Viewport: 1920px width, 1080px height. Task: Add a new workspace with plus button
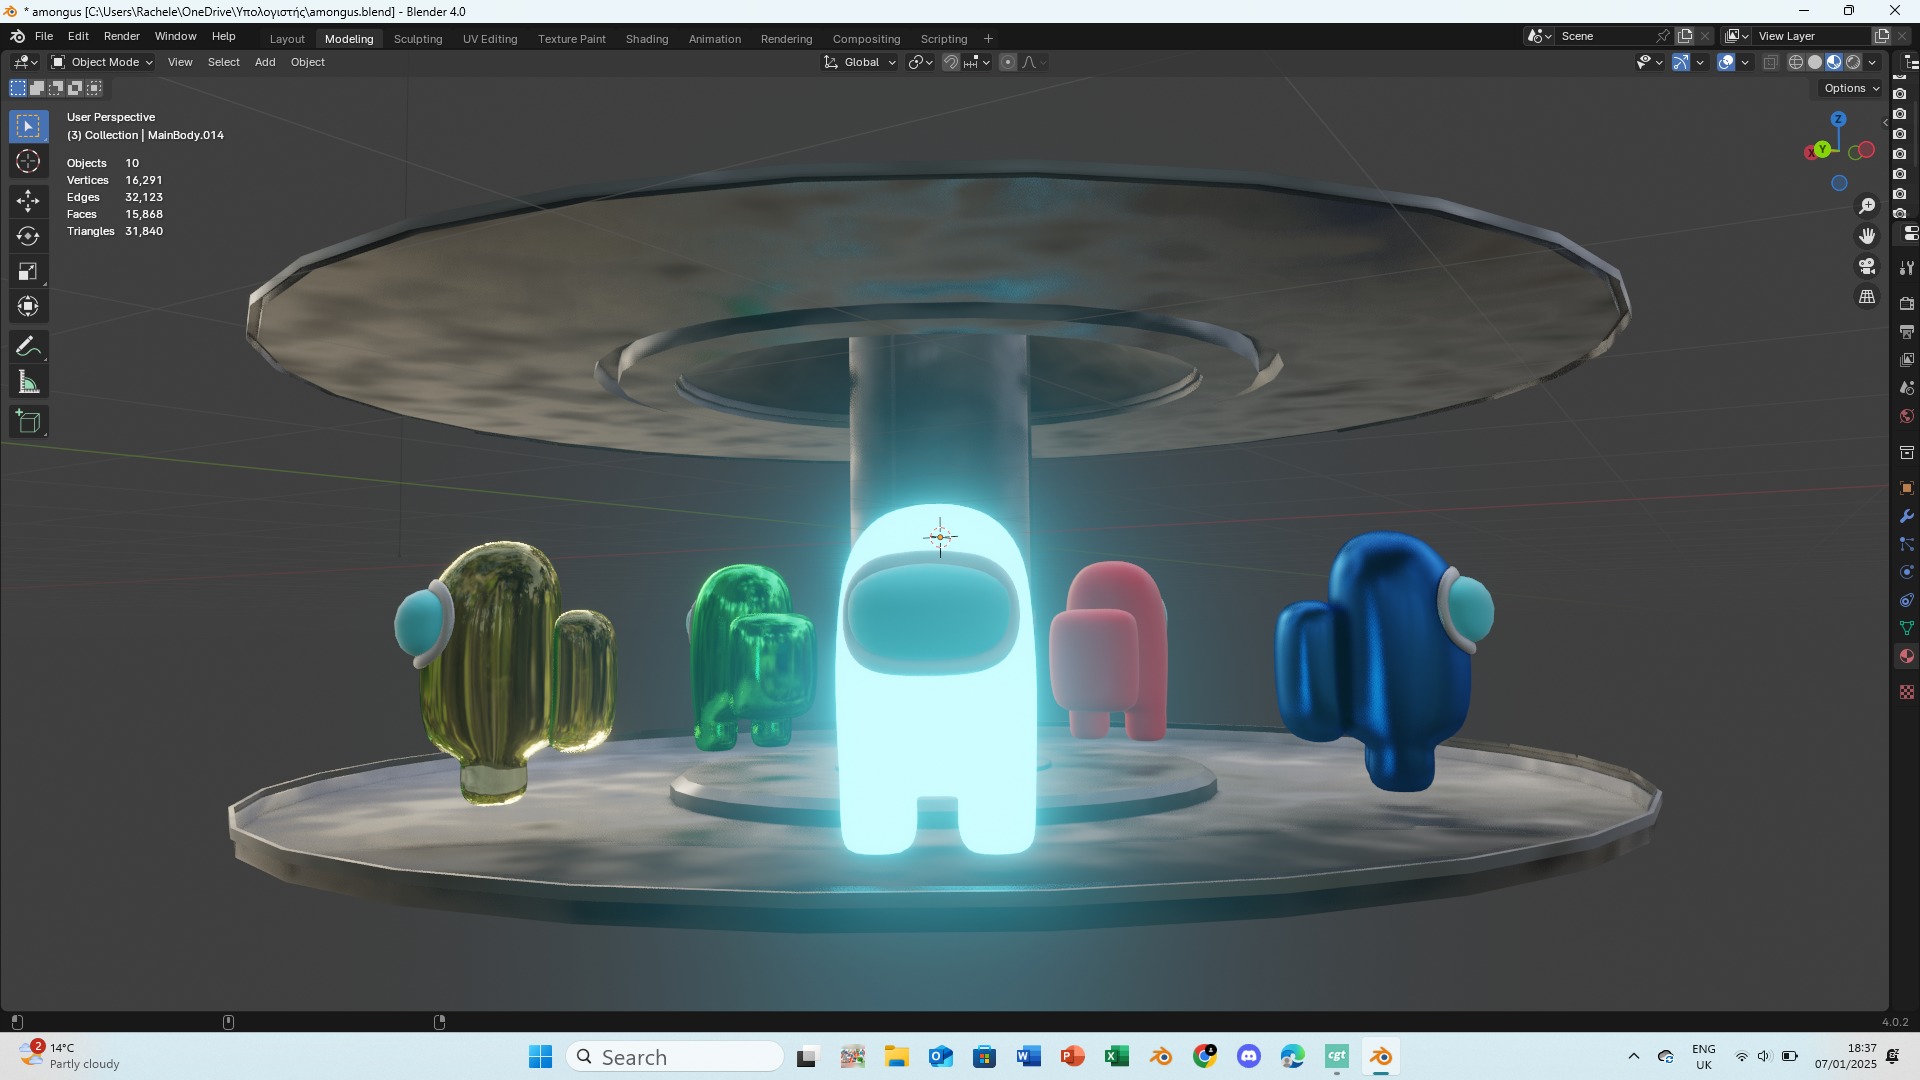988,39
